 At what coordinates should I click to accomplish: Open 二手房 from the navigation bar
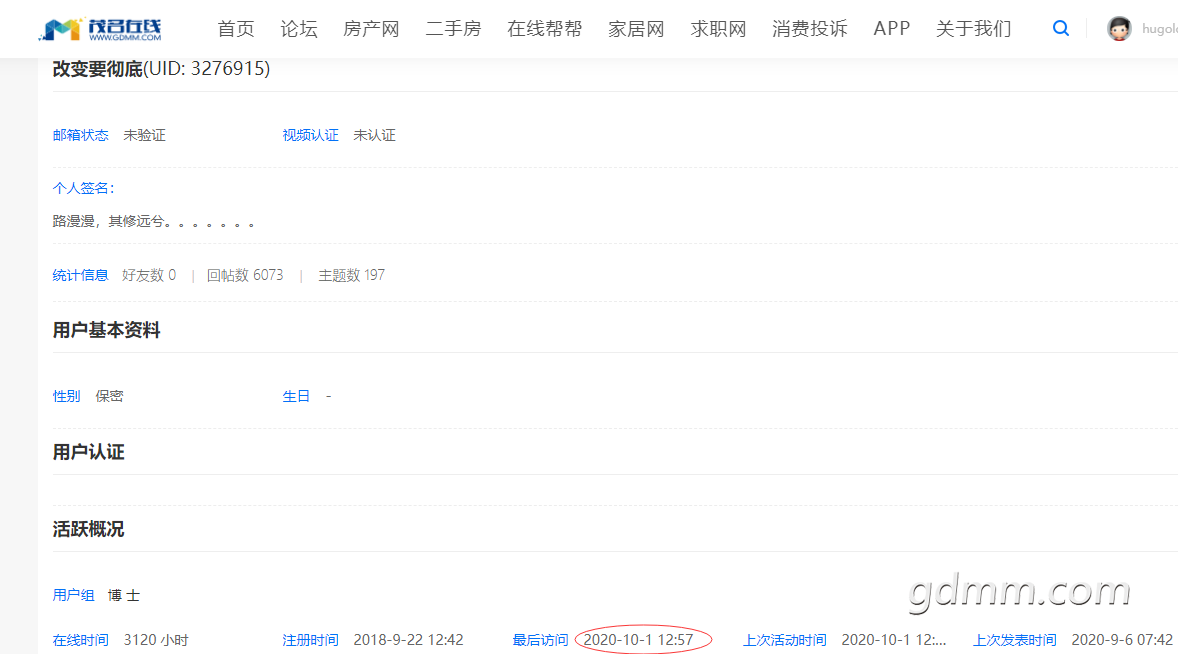coord(453,29)
